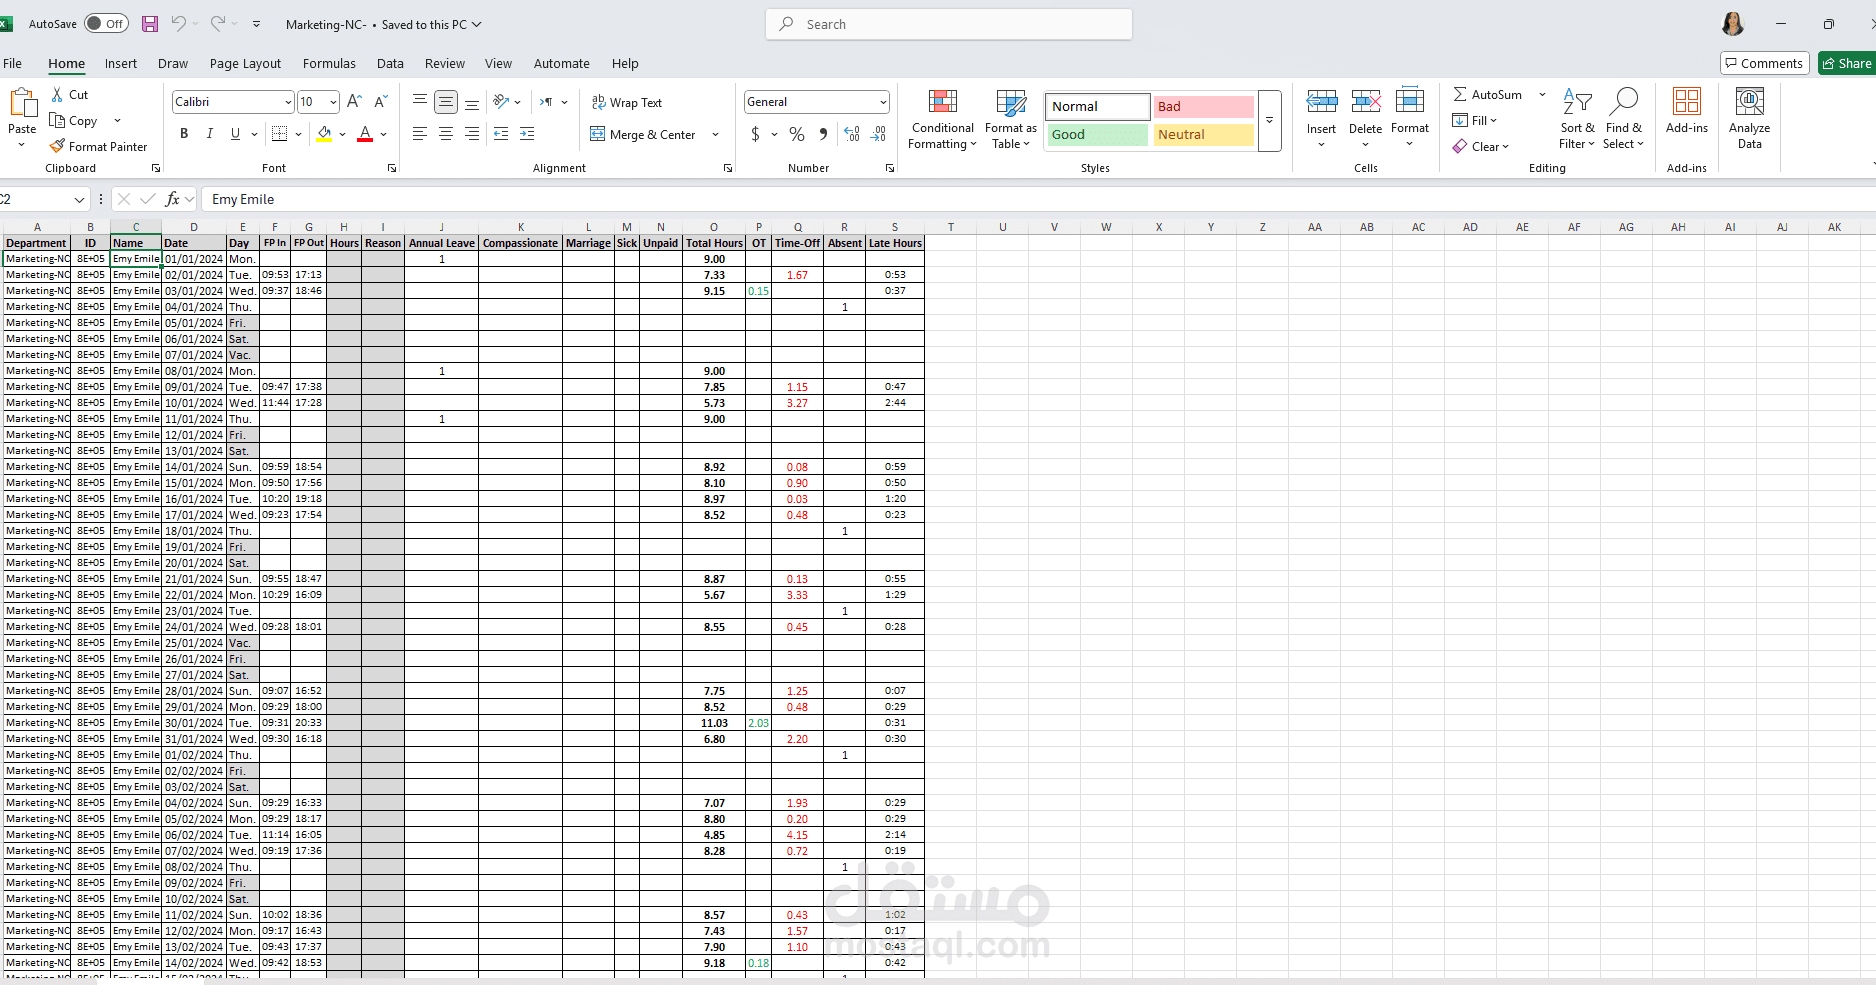Click the Cut scissors icon
The image size is (1876, 985).
[58, 94]
